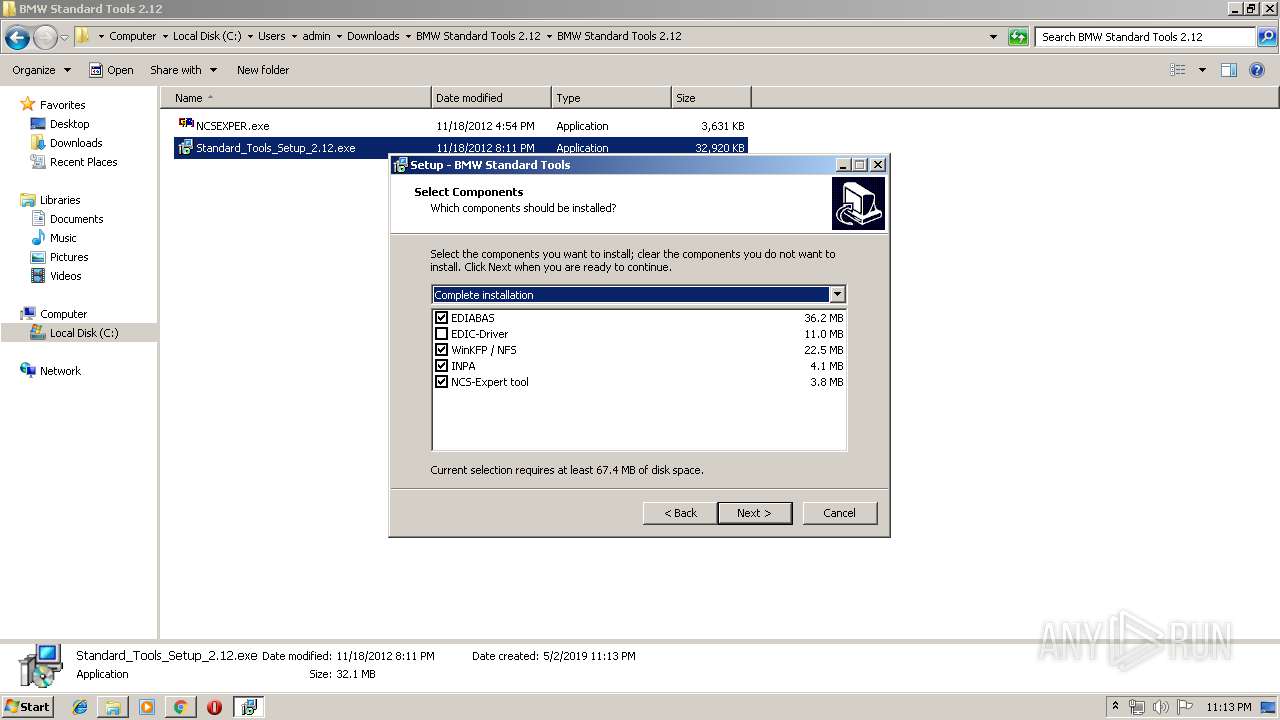Sort by Date modified column
1280x720 pixels.
(491, 98)
